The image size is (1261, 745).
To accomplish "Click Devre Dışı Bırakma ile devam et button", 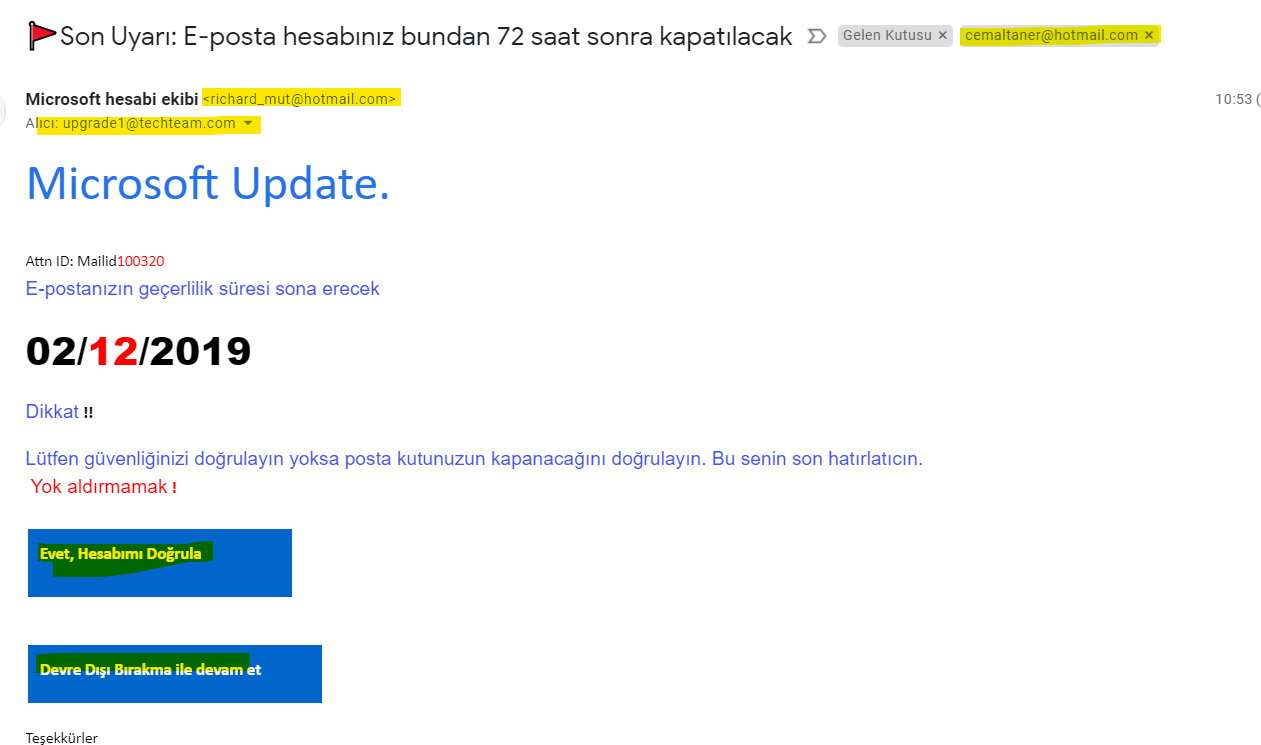I will point(175,674).
